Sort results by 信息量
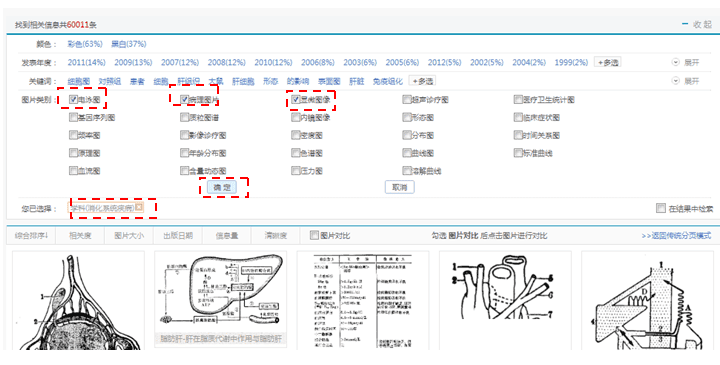Viewport: 720px width, 365px height. pyautogui.click(x=227, y=236)
